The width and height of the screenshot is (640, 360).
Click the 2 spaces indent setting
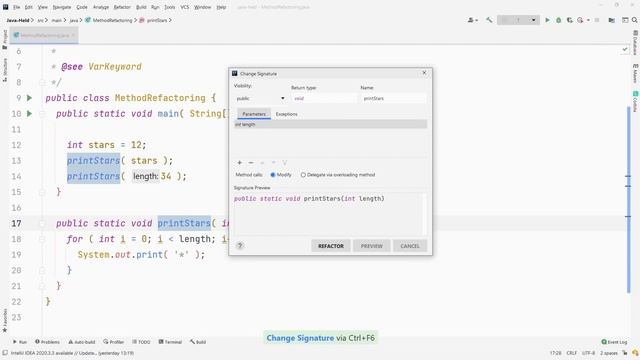point(608,353)
